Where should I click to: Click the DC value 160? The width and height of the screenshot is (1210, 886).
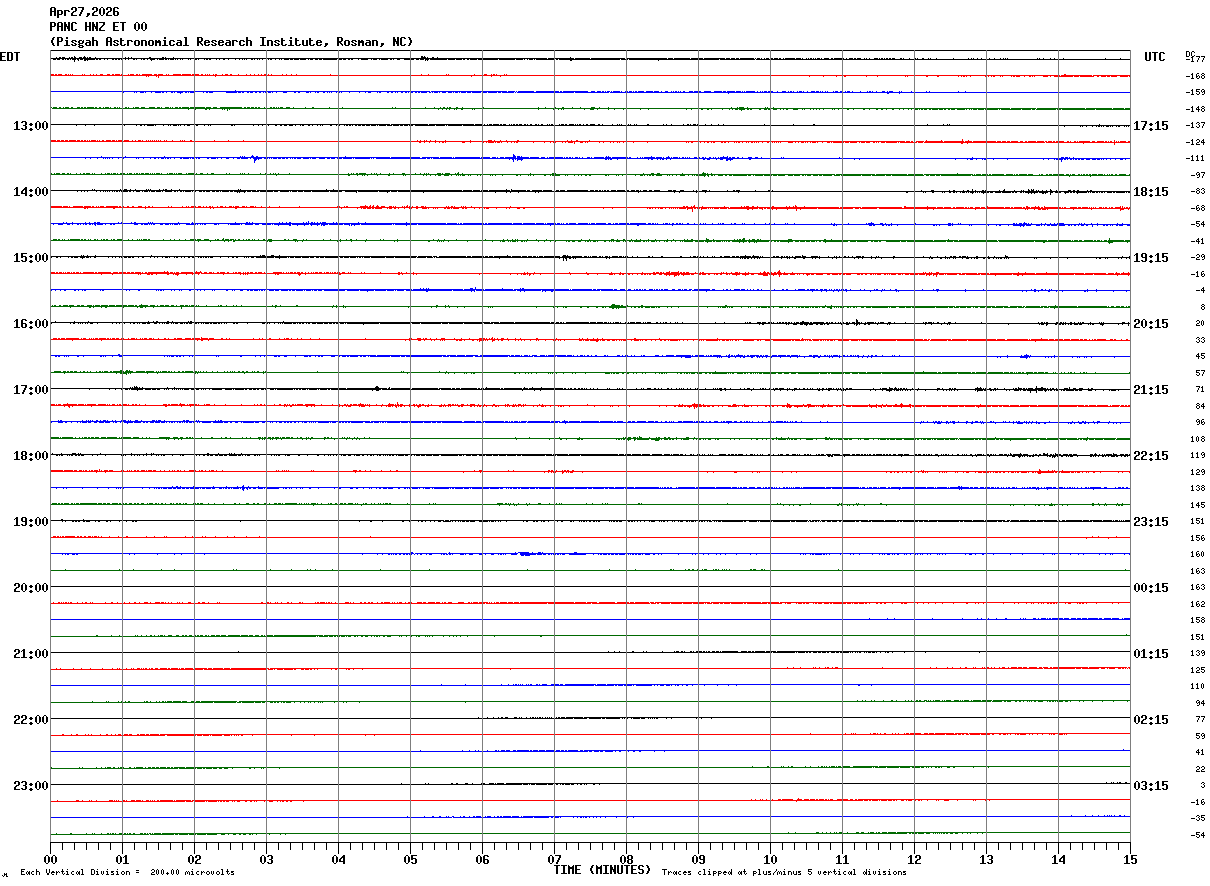[x=1198, y=554]
